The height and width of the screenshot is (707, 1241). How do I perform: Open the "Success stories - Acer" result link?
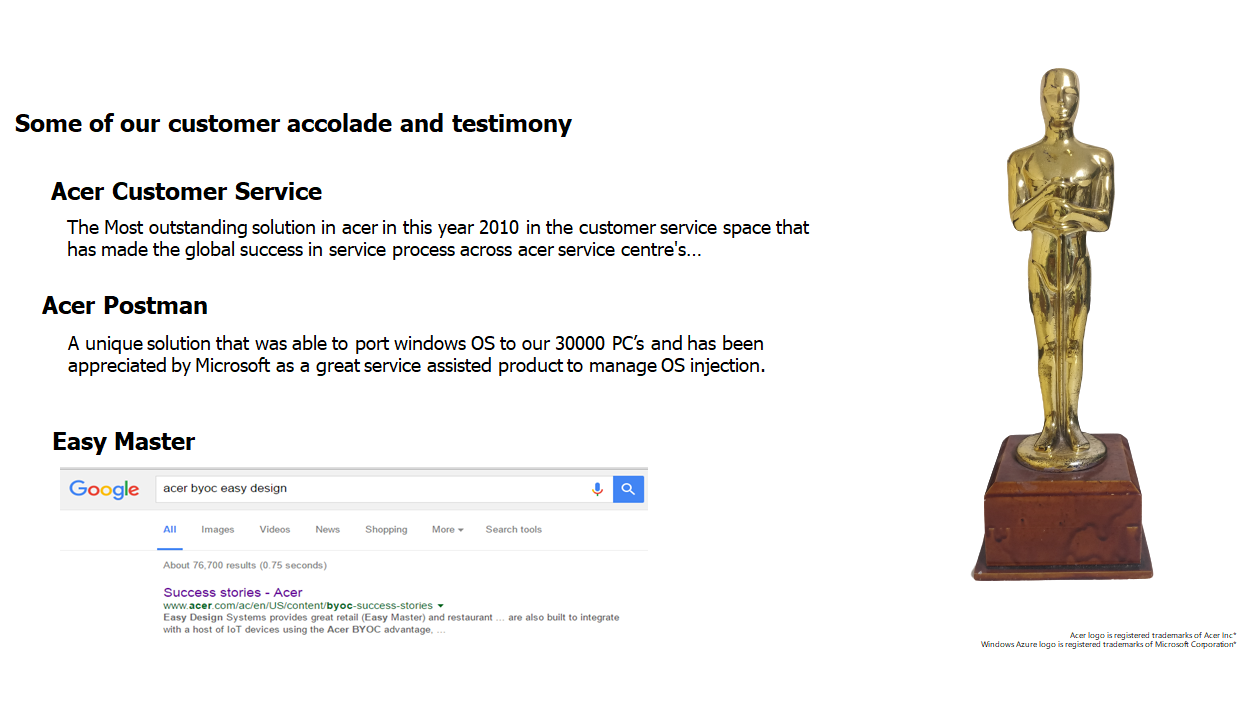point(233,593)
